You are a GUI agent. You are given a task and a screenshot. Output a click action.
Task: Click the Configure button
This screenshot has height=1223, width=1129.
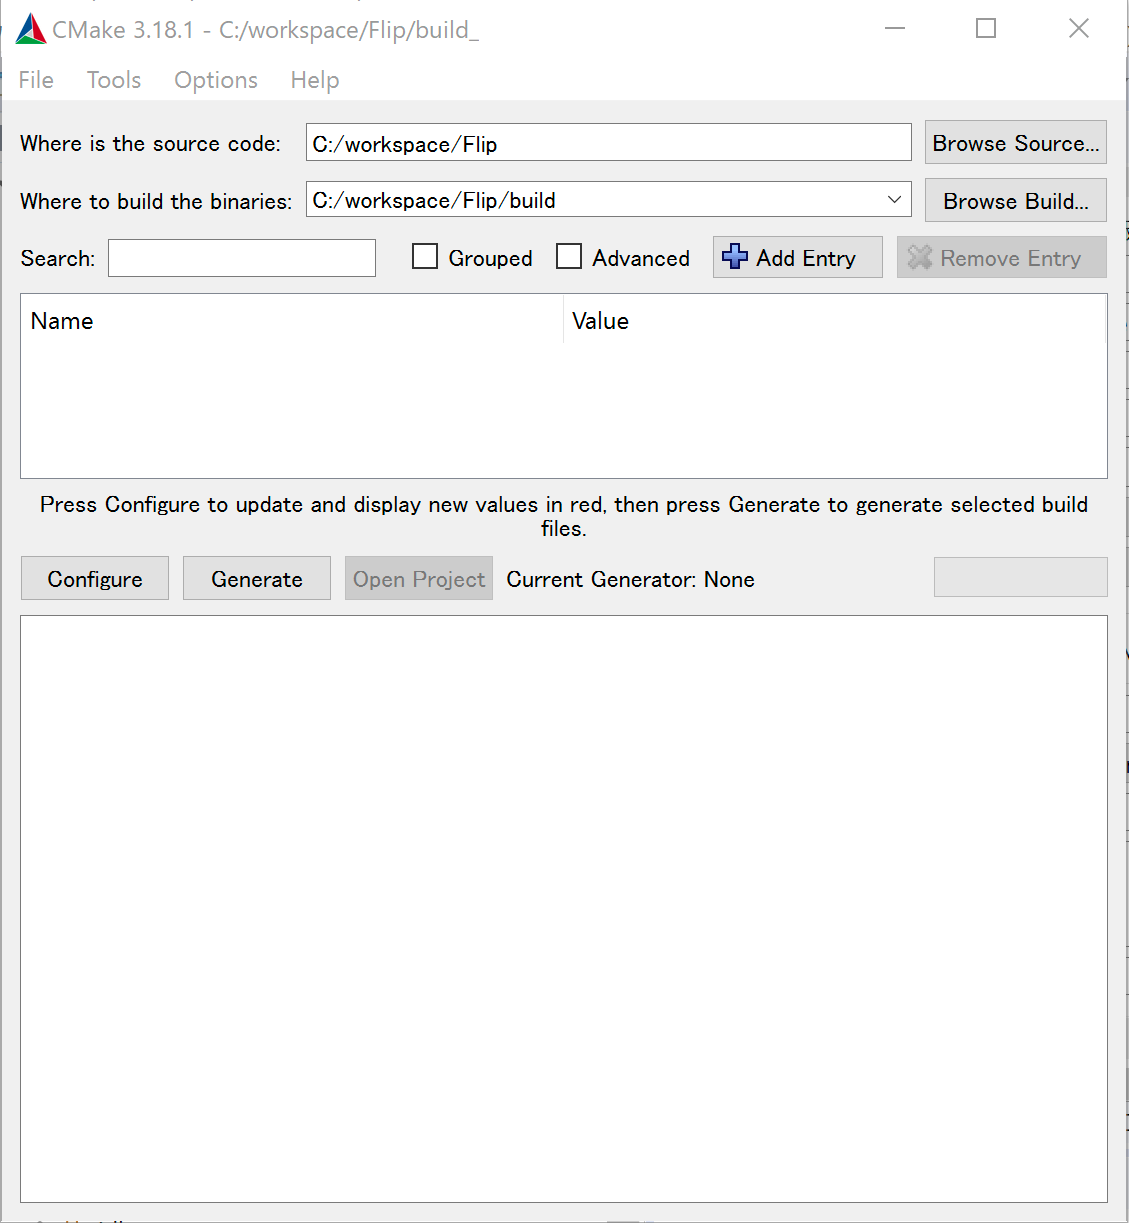pos(95,579)
